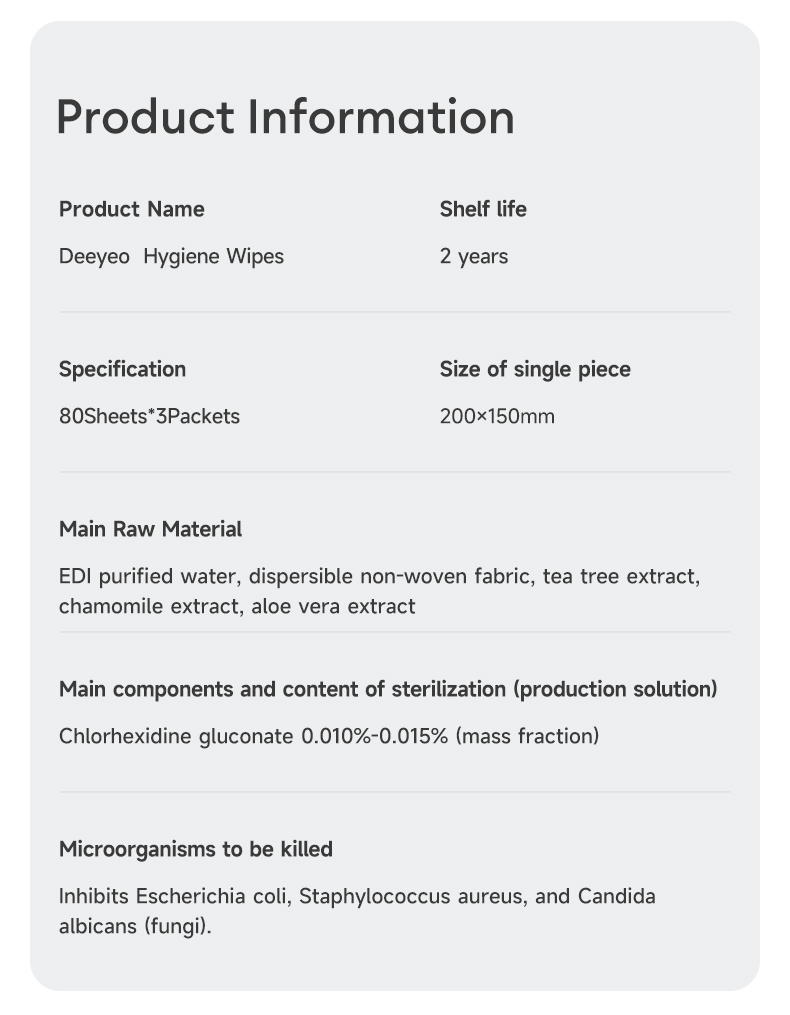790x1015 pixels.
Task: Select the aloe vera extract text
Action: click(333, 606)
